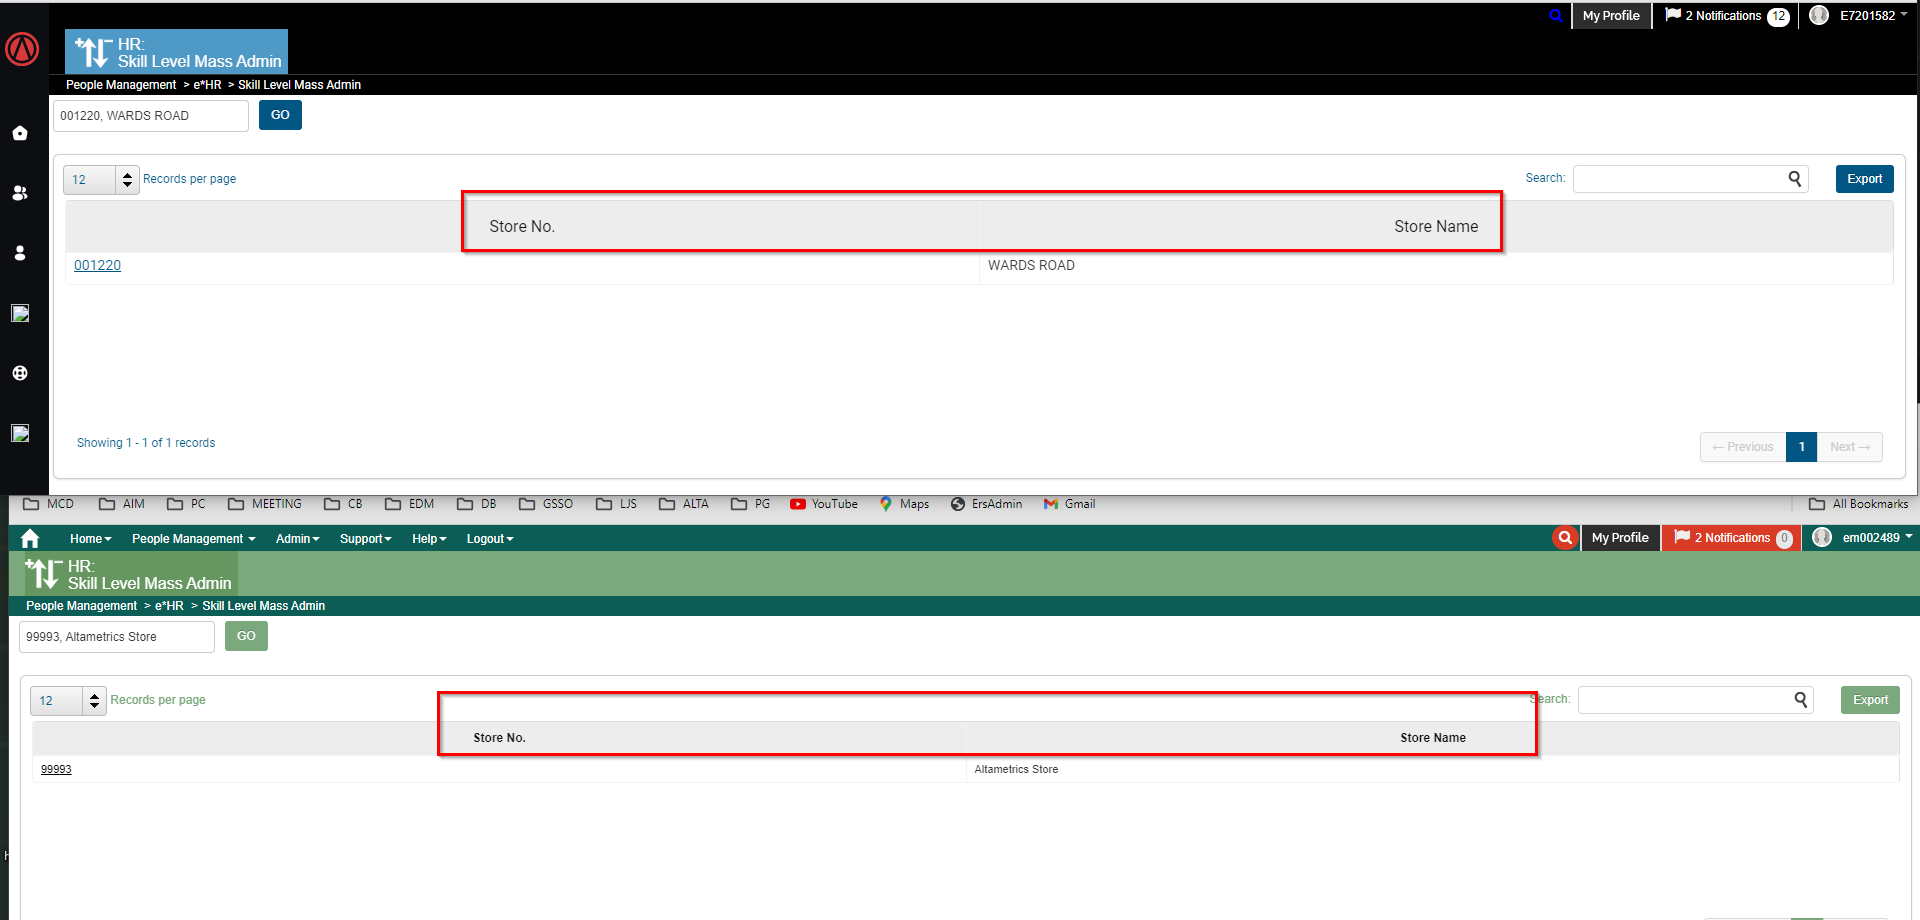Expand the em002489 user dropdown
This screenshot has width=1920, height=920.
1877,538
